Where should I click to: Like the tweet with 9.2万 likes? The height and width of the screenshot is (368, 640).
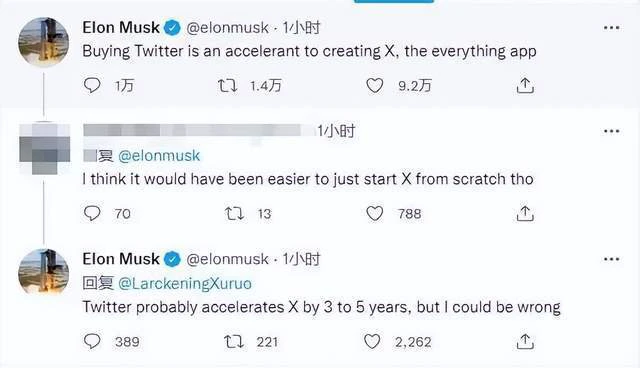(x=374, y=86)
